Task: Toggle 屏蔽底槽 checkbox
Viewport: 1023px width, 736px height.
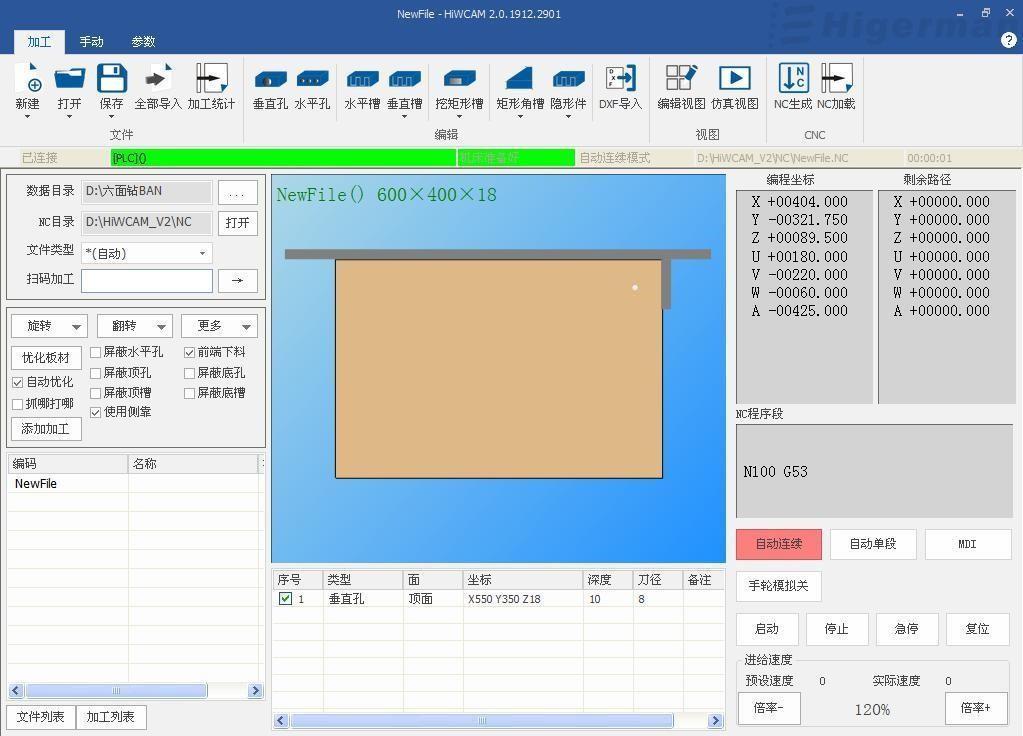Action: click(189, 393)
